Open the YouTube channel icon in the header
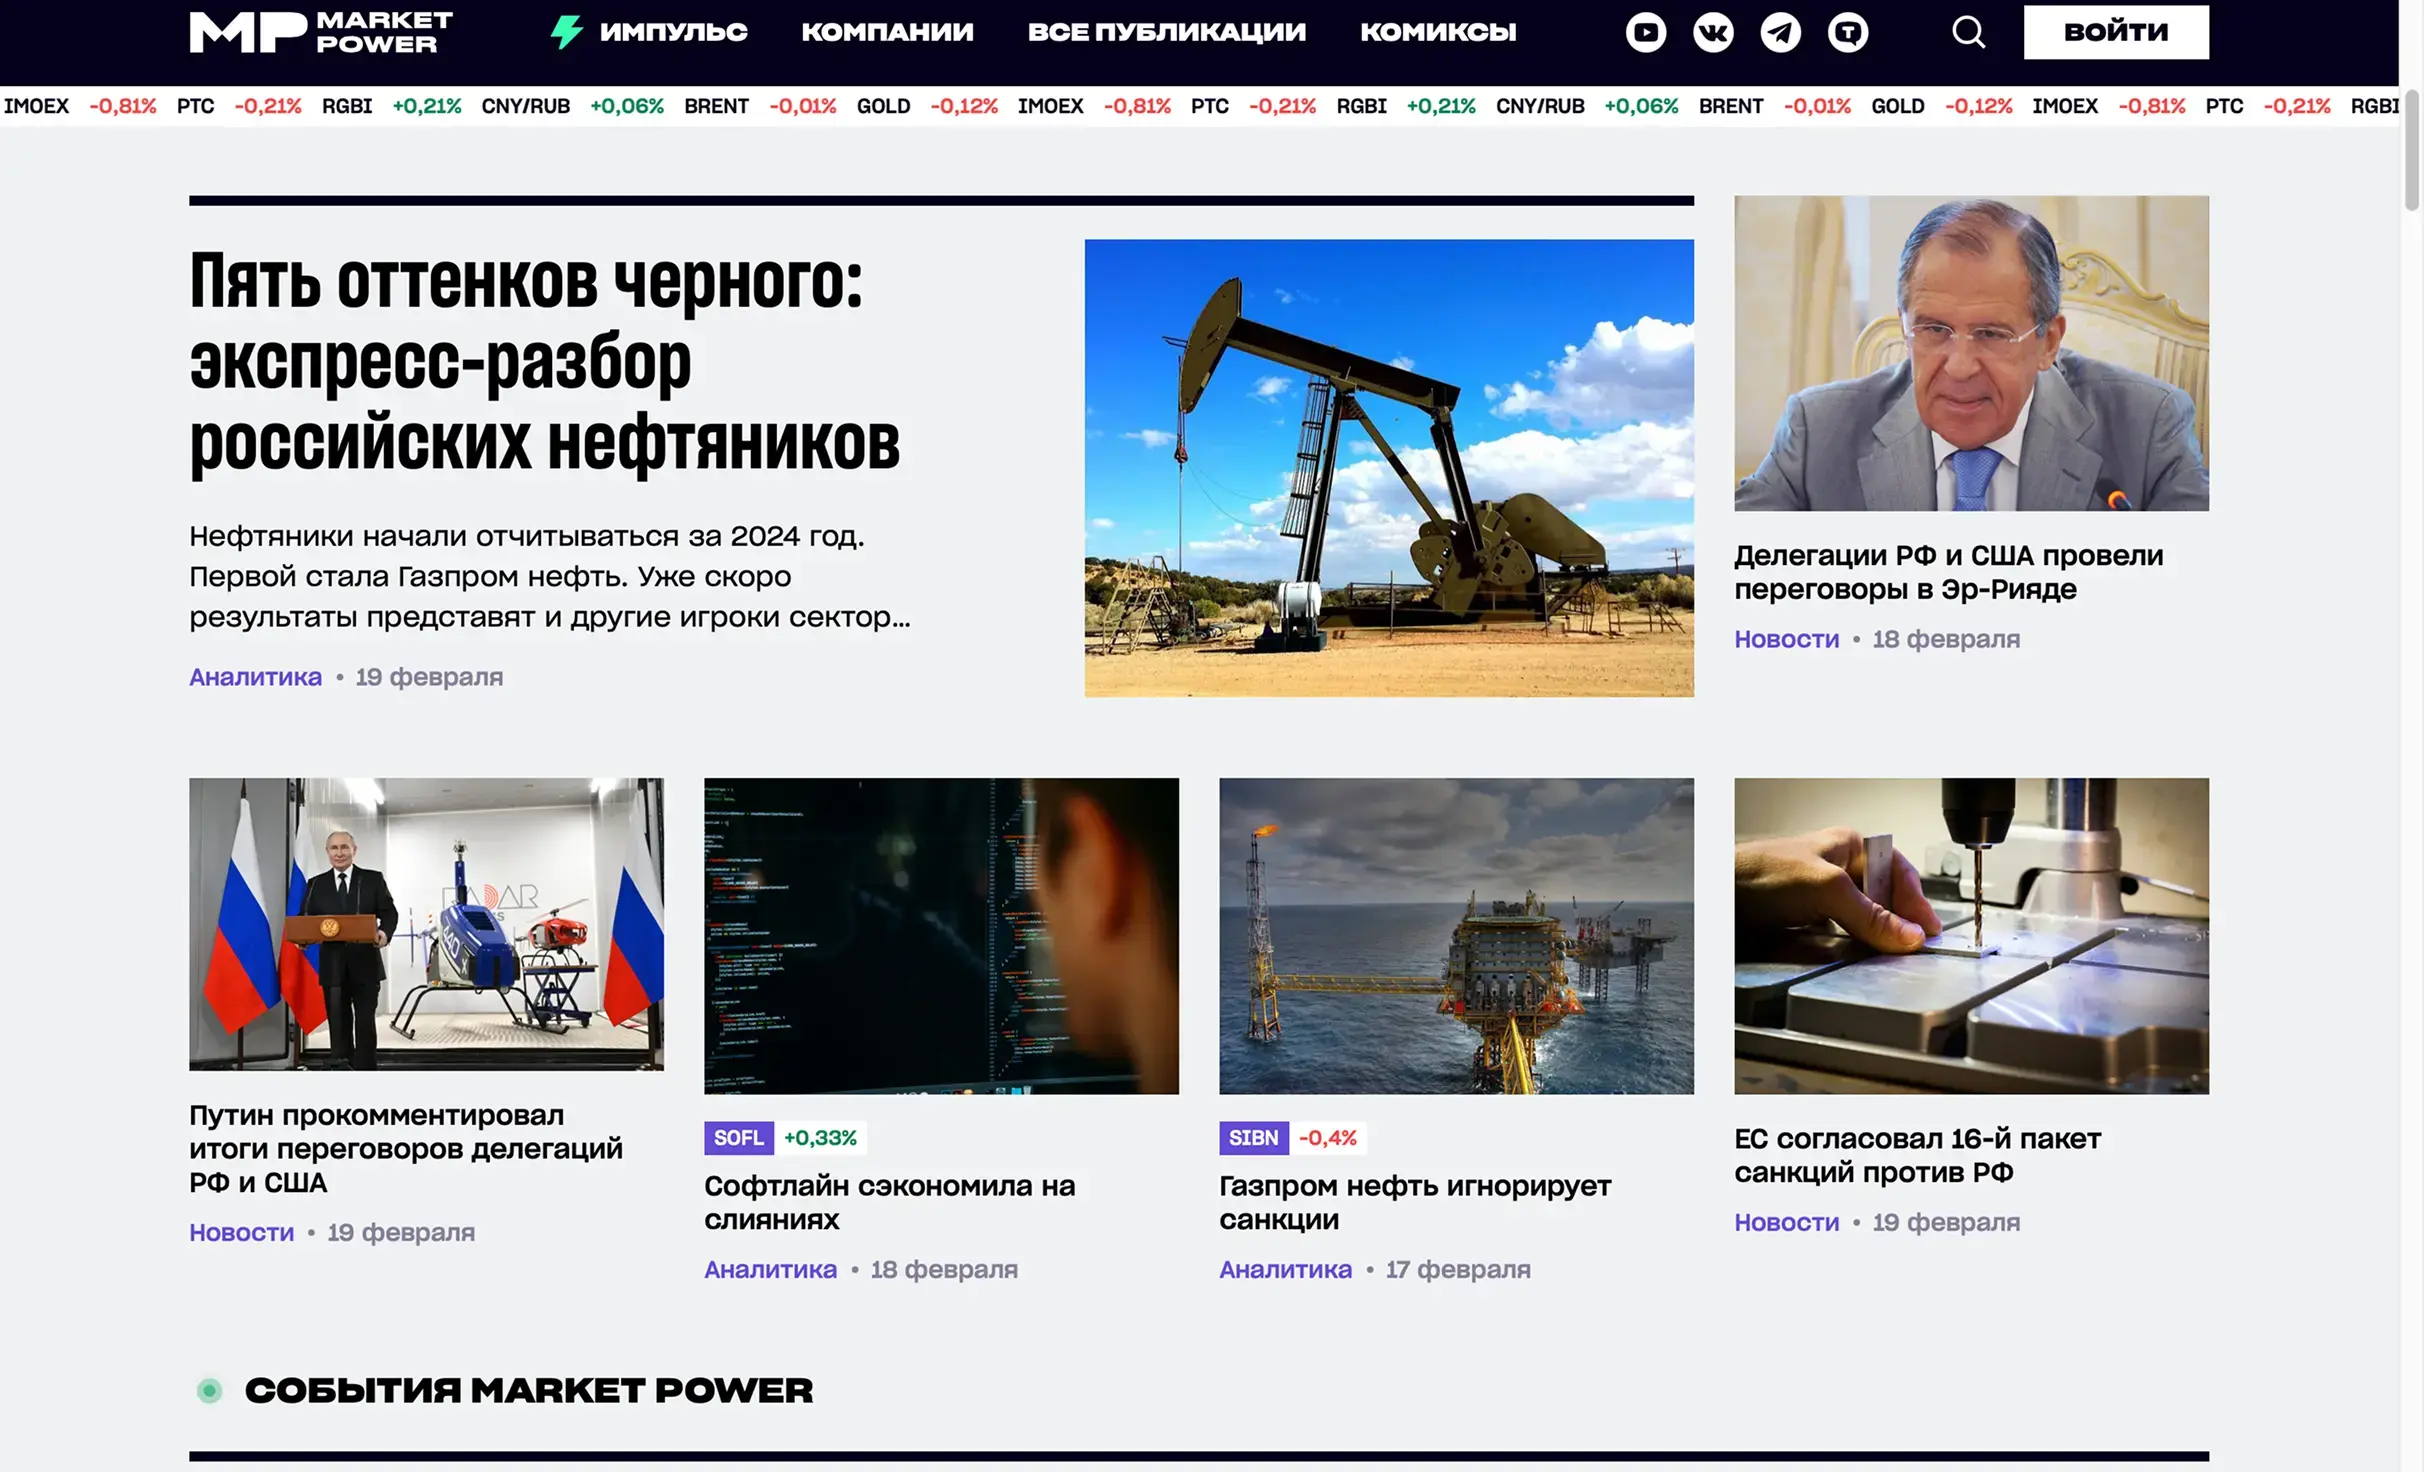 1645,31
